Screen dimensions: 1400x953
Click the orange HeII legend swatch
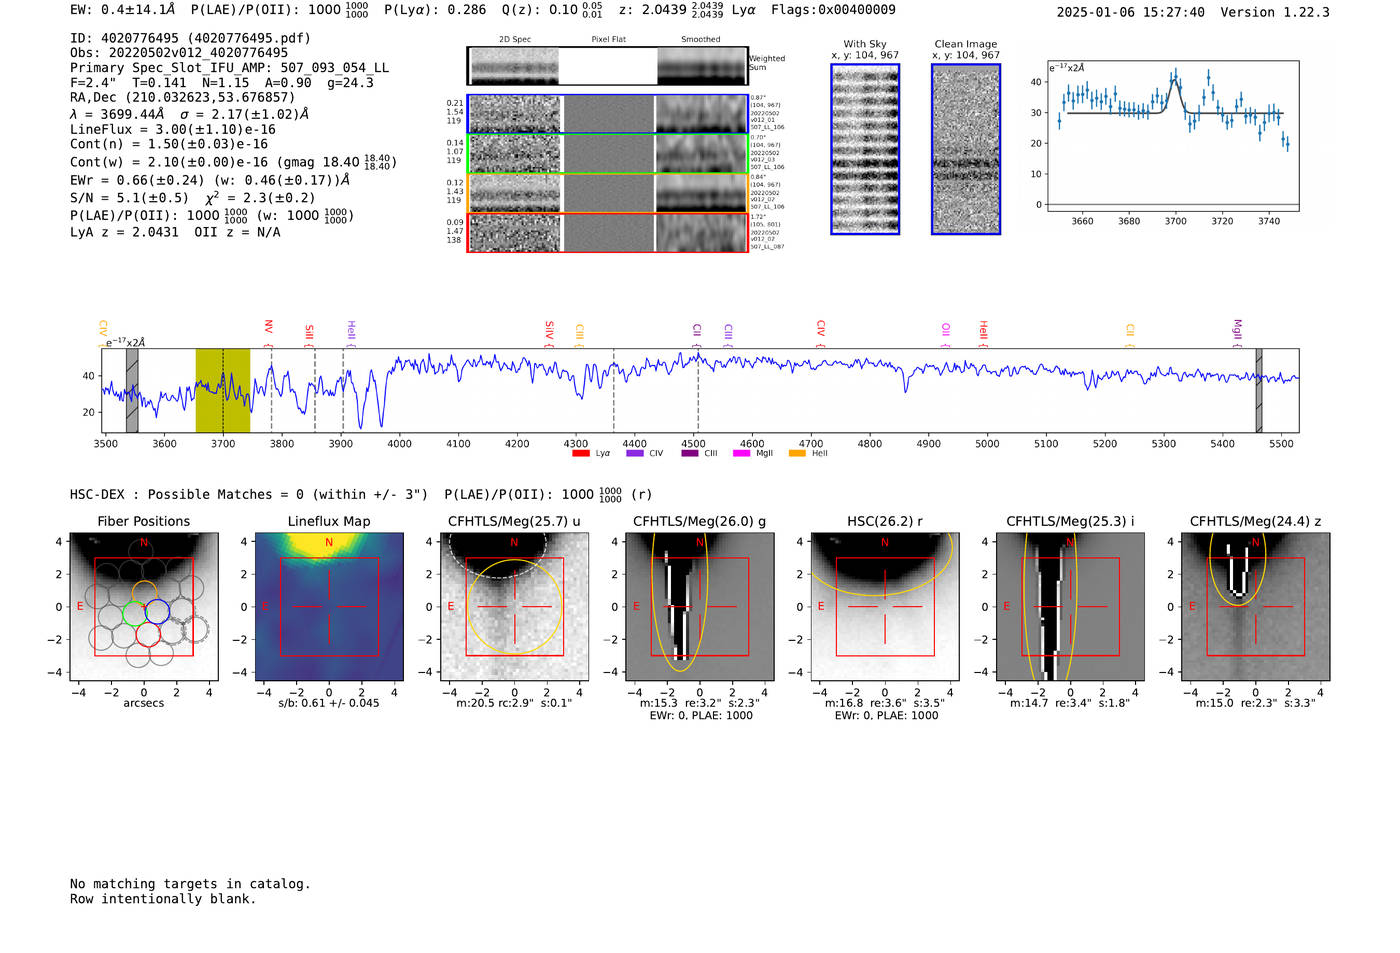(797, 453)
